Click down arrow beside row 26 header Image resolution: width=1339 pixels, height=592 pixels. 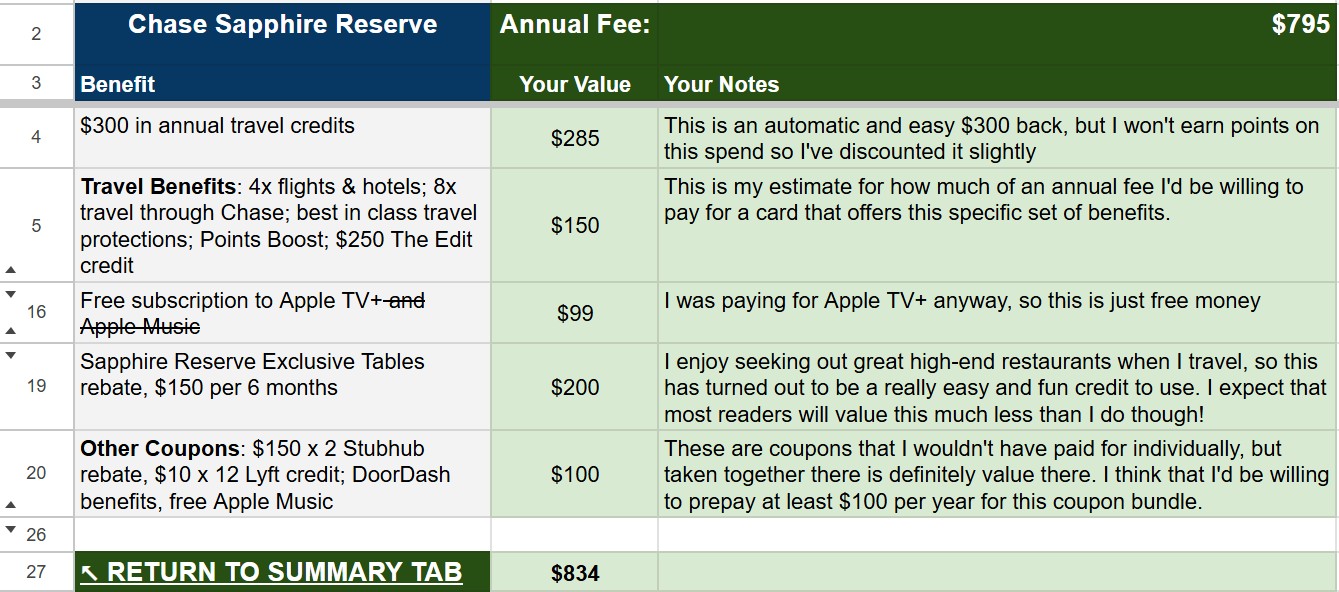coord(11,529)
